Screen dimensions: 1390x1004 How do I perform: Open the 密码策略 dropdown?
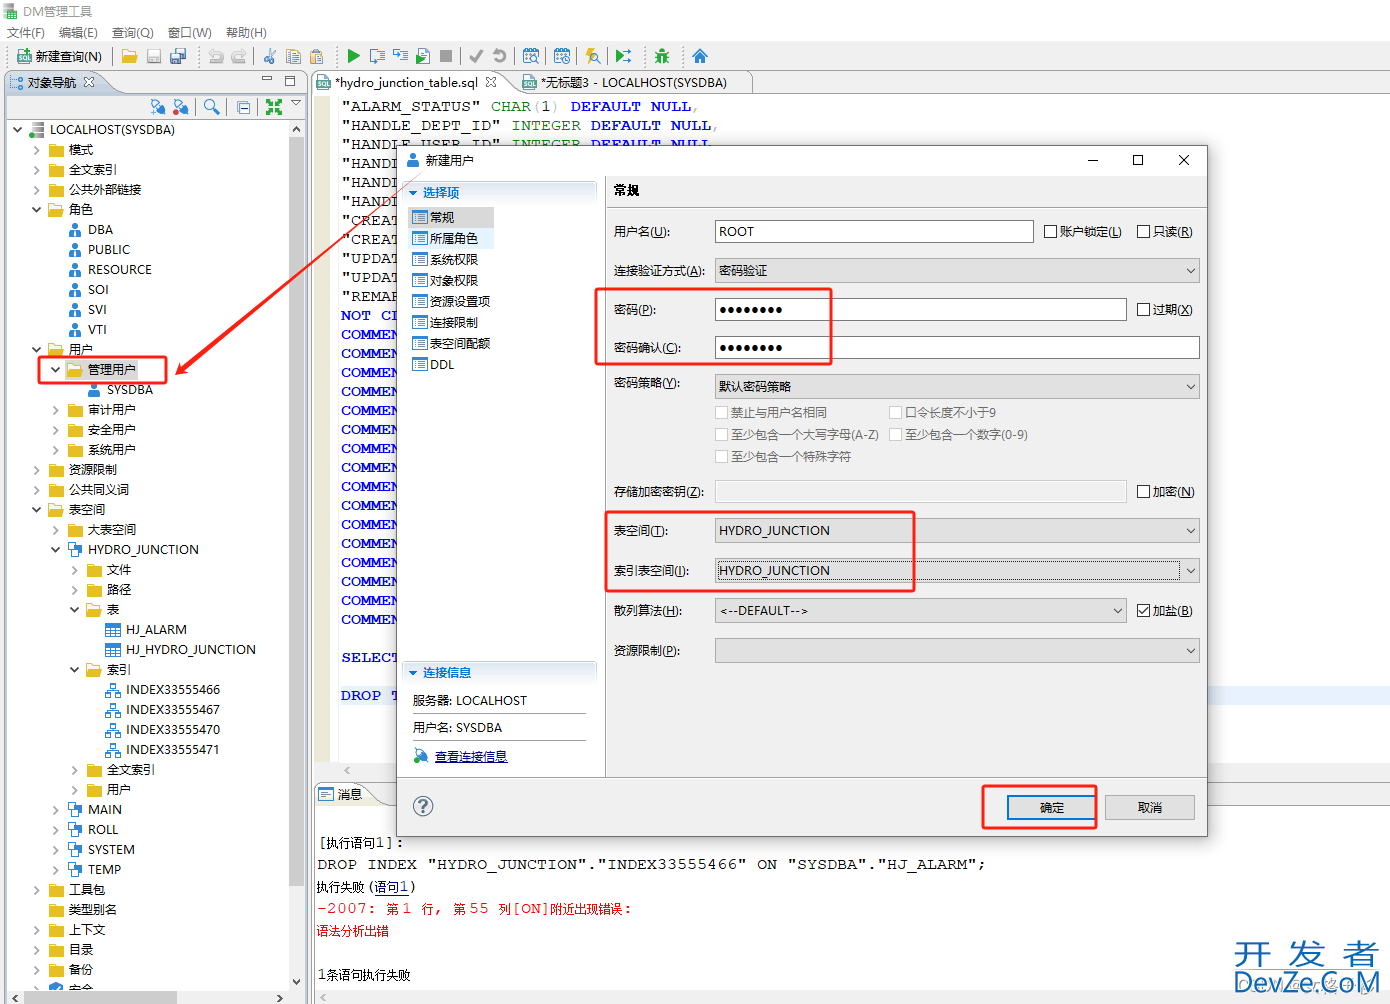click(x=957, y=386)
